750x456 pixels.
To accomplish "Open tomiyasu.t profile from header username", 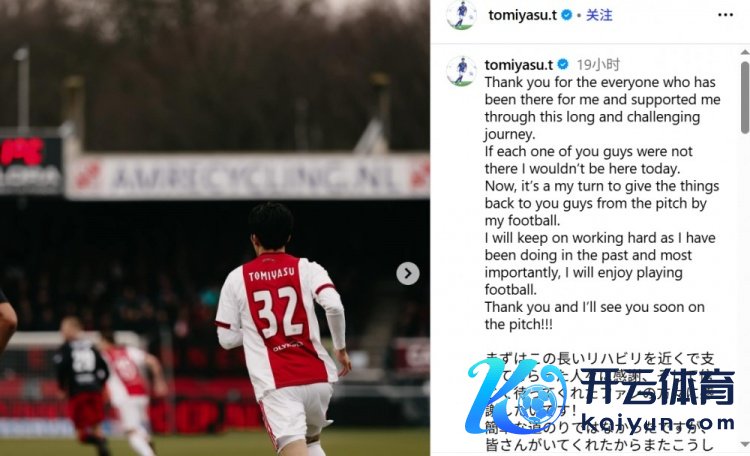I will [522, 15].
